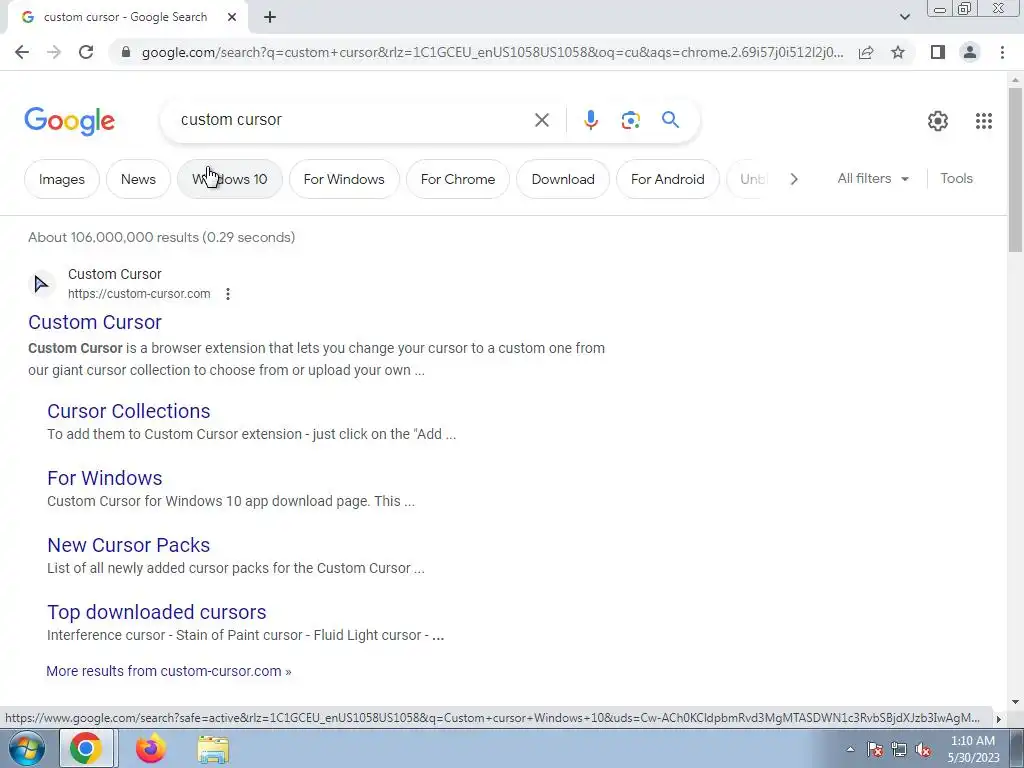The height and width of the screenshot is (768, 1024).
Task: Click inside the custom cursor search field
Action: click(x=349, y=120)
